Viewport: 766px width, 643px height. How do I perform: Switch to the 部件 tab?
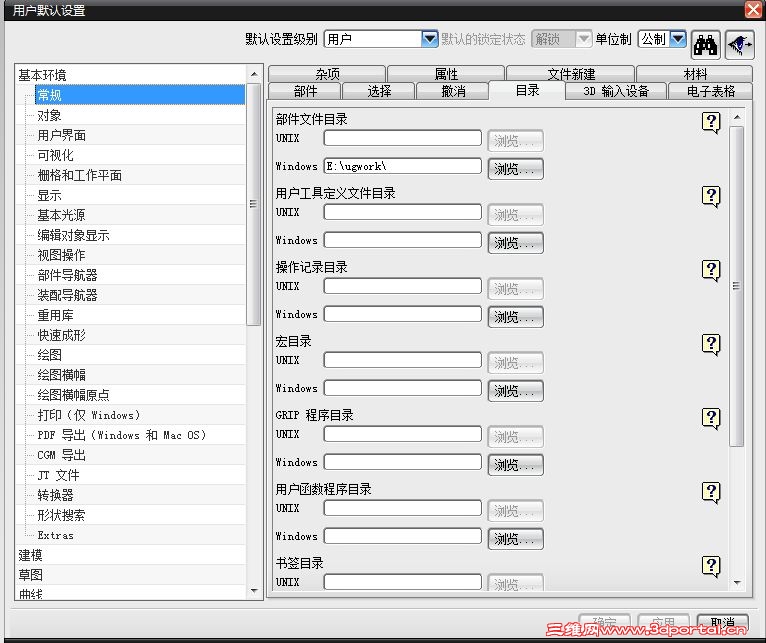305,91
